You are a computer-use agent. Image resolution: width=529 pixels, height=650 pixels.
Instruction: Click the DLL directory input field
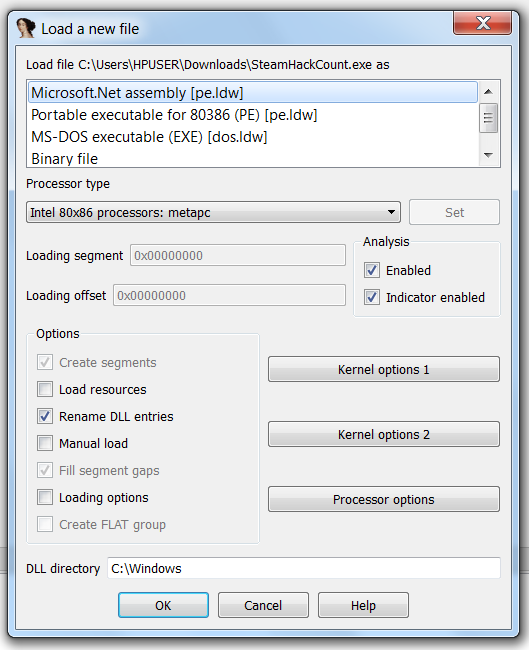pyautogui.click(x=304, y=568)
